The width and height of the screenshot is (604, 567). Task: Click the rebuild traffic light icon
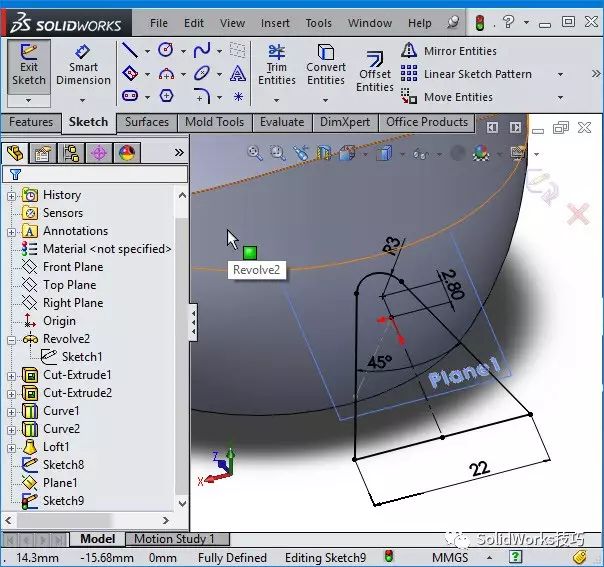(x=480, y=23)
